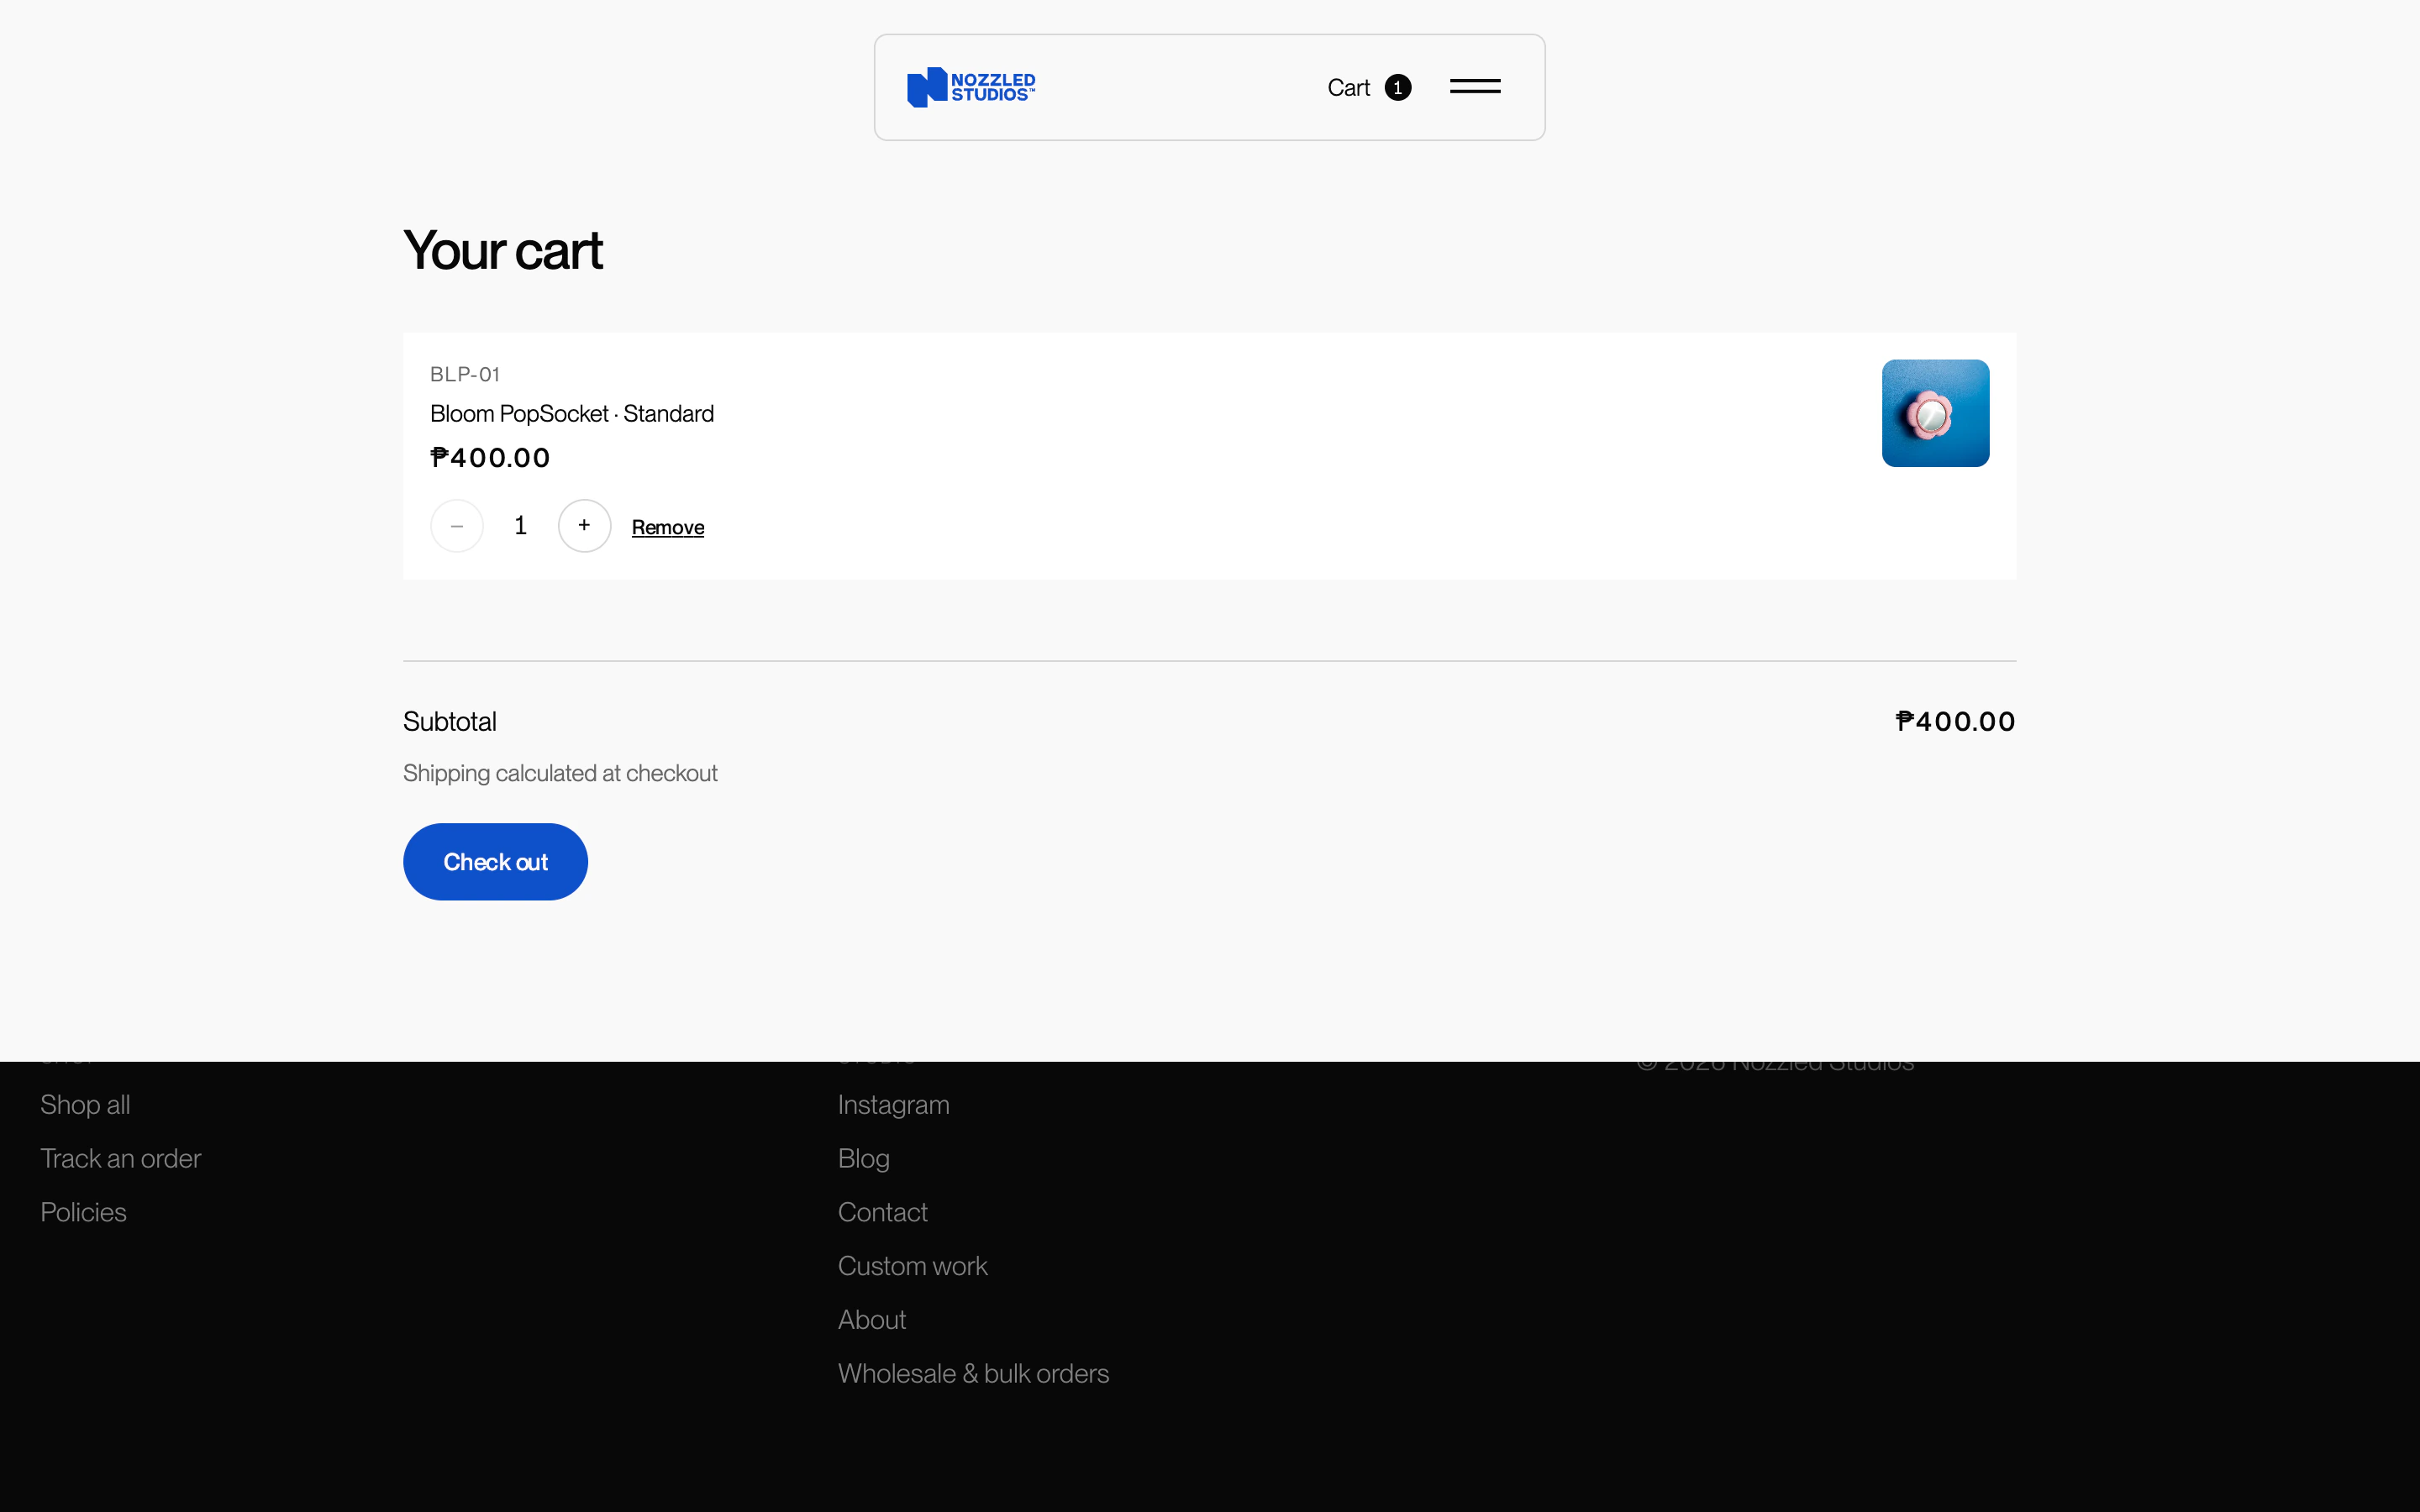Open the Nozzled Studios logo home link
2420x1512 pixels.
click(971, 87)
